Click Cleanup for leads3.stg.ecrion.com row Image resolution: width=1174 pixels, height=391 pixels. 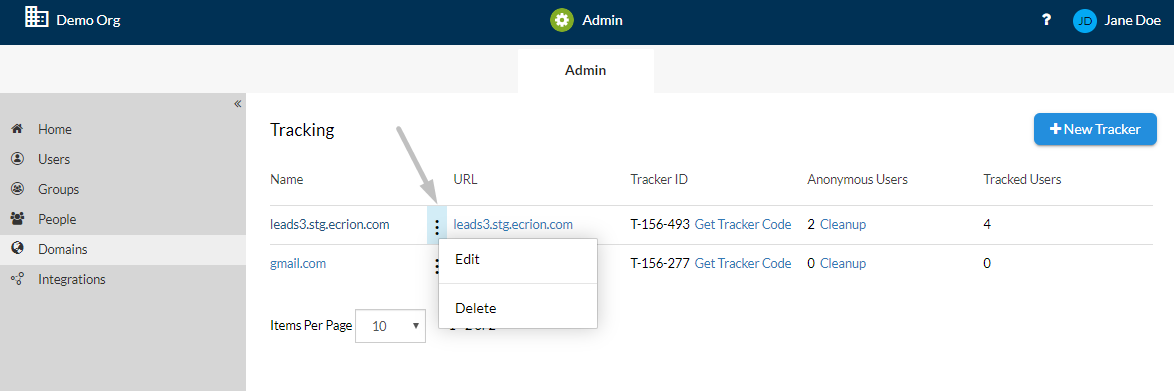pyautogui.click(x=843, y=224)
